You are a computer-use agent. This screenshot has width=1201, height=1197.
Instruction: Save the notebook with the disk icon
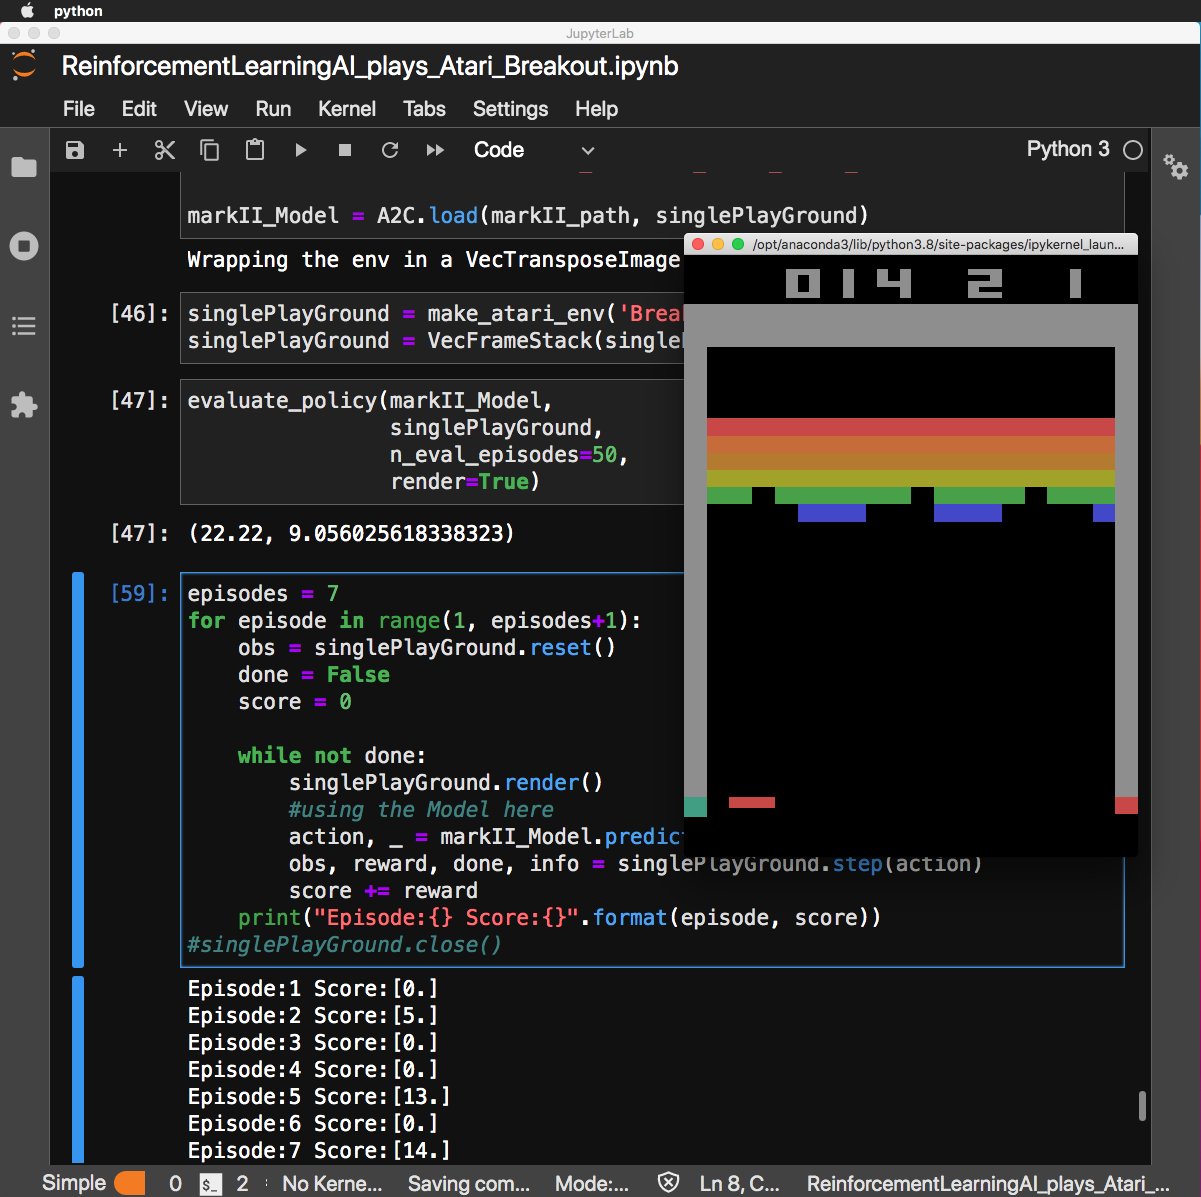coord(75,150)
